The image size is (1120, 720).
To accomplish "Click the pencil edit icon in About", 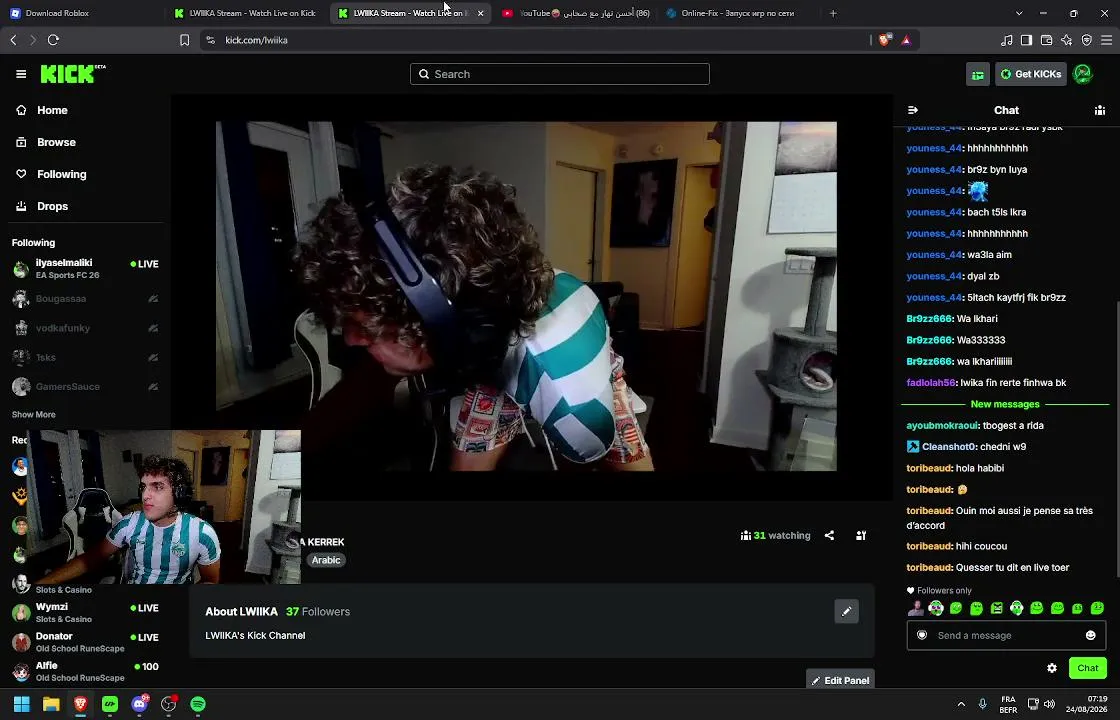I will pyautogui.click(x=846, y=611).
